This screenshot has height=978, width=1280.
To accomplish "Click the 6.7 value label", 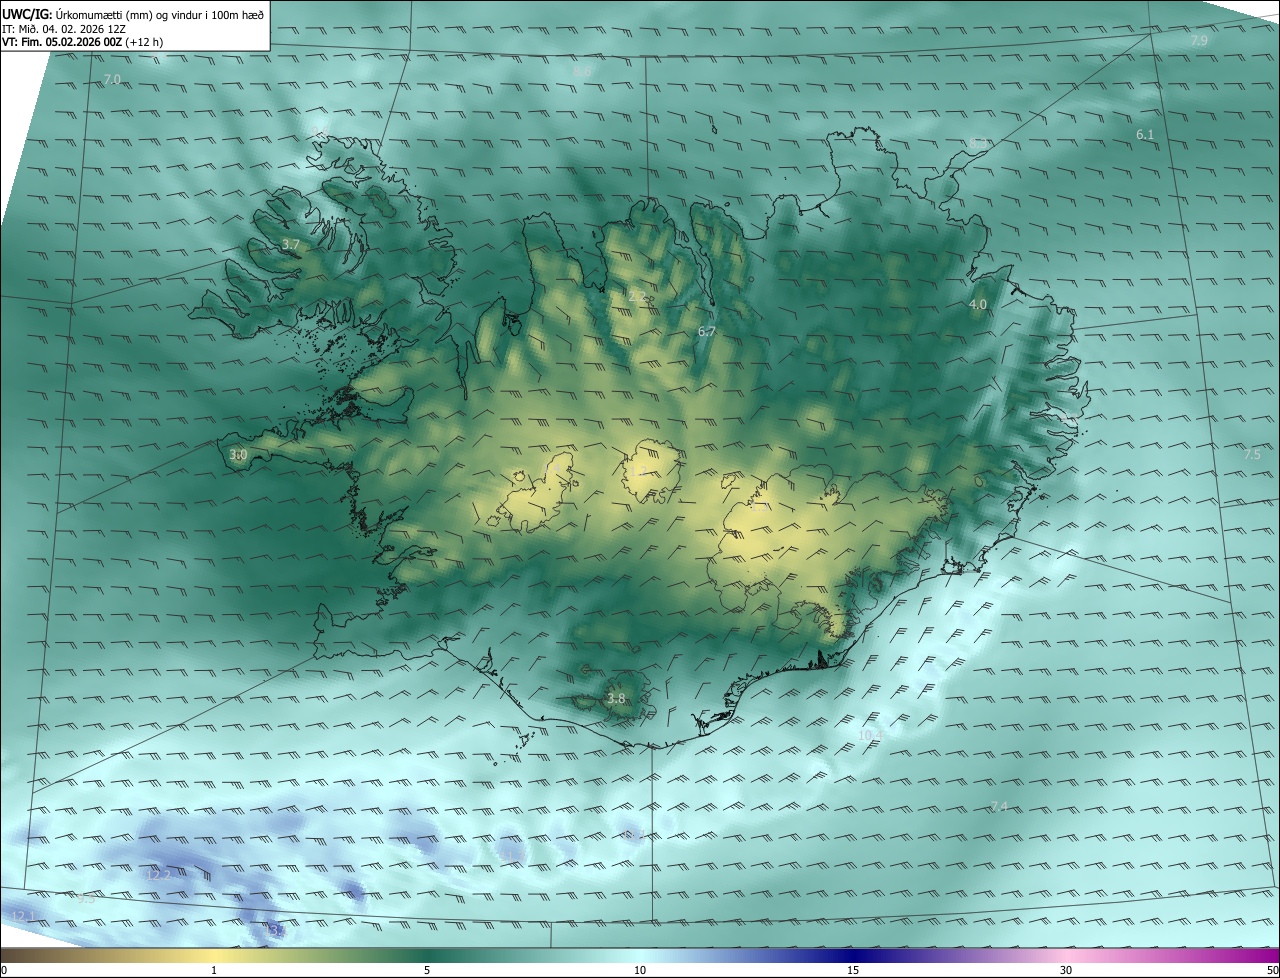I will click(x=706, y=331).
